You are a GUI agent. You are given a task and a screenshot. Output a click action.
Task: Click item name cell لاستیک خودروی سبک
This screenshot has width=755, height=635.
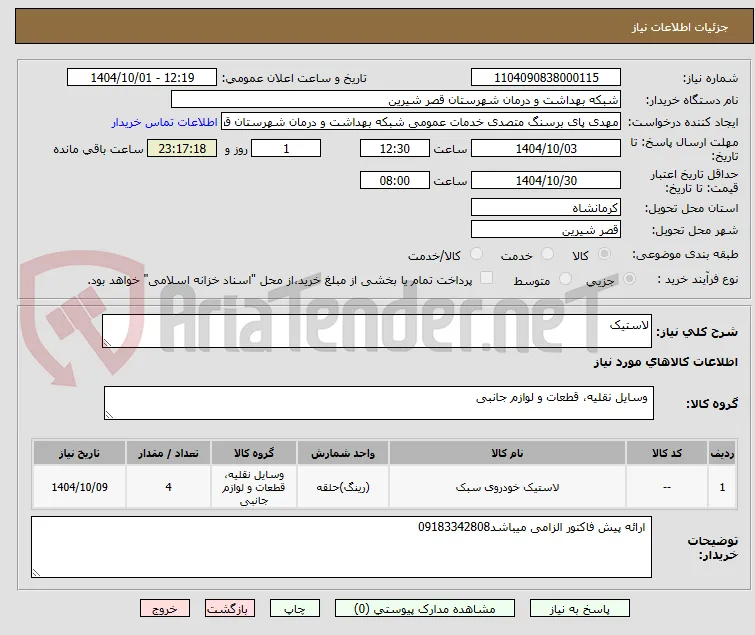(x=508, y=487)
